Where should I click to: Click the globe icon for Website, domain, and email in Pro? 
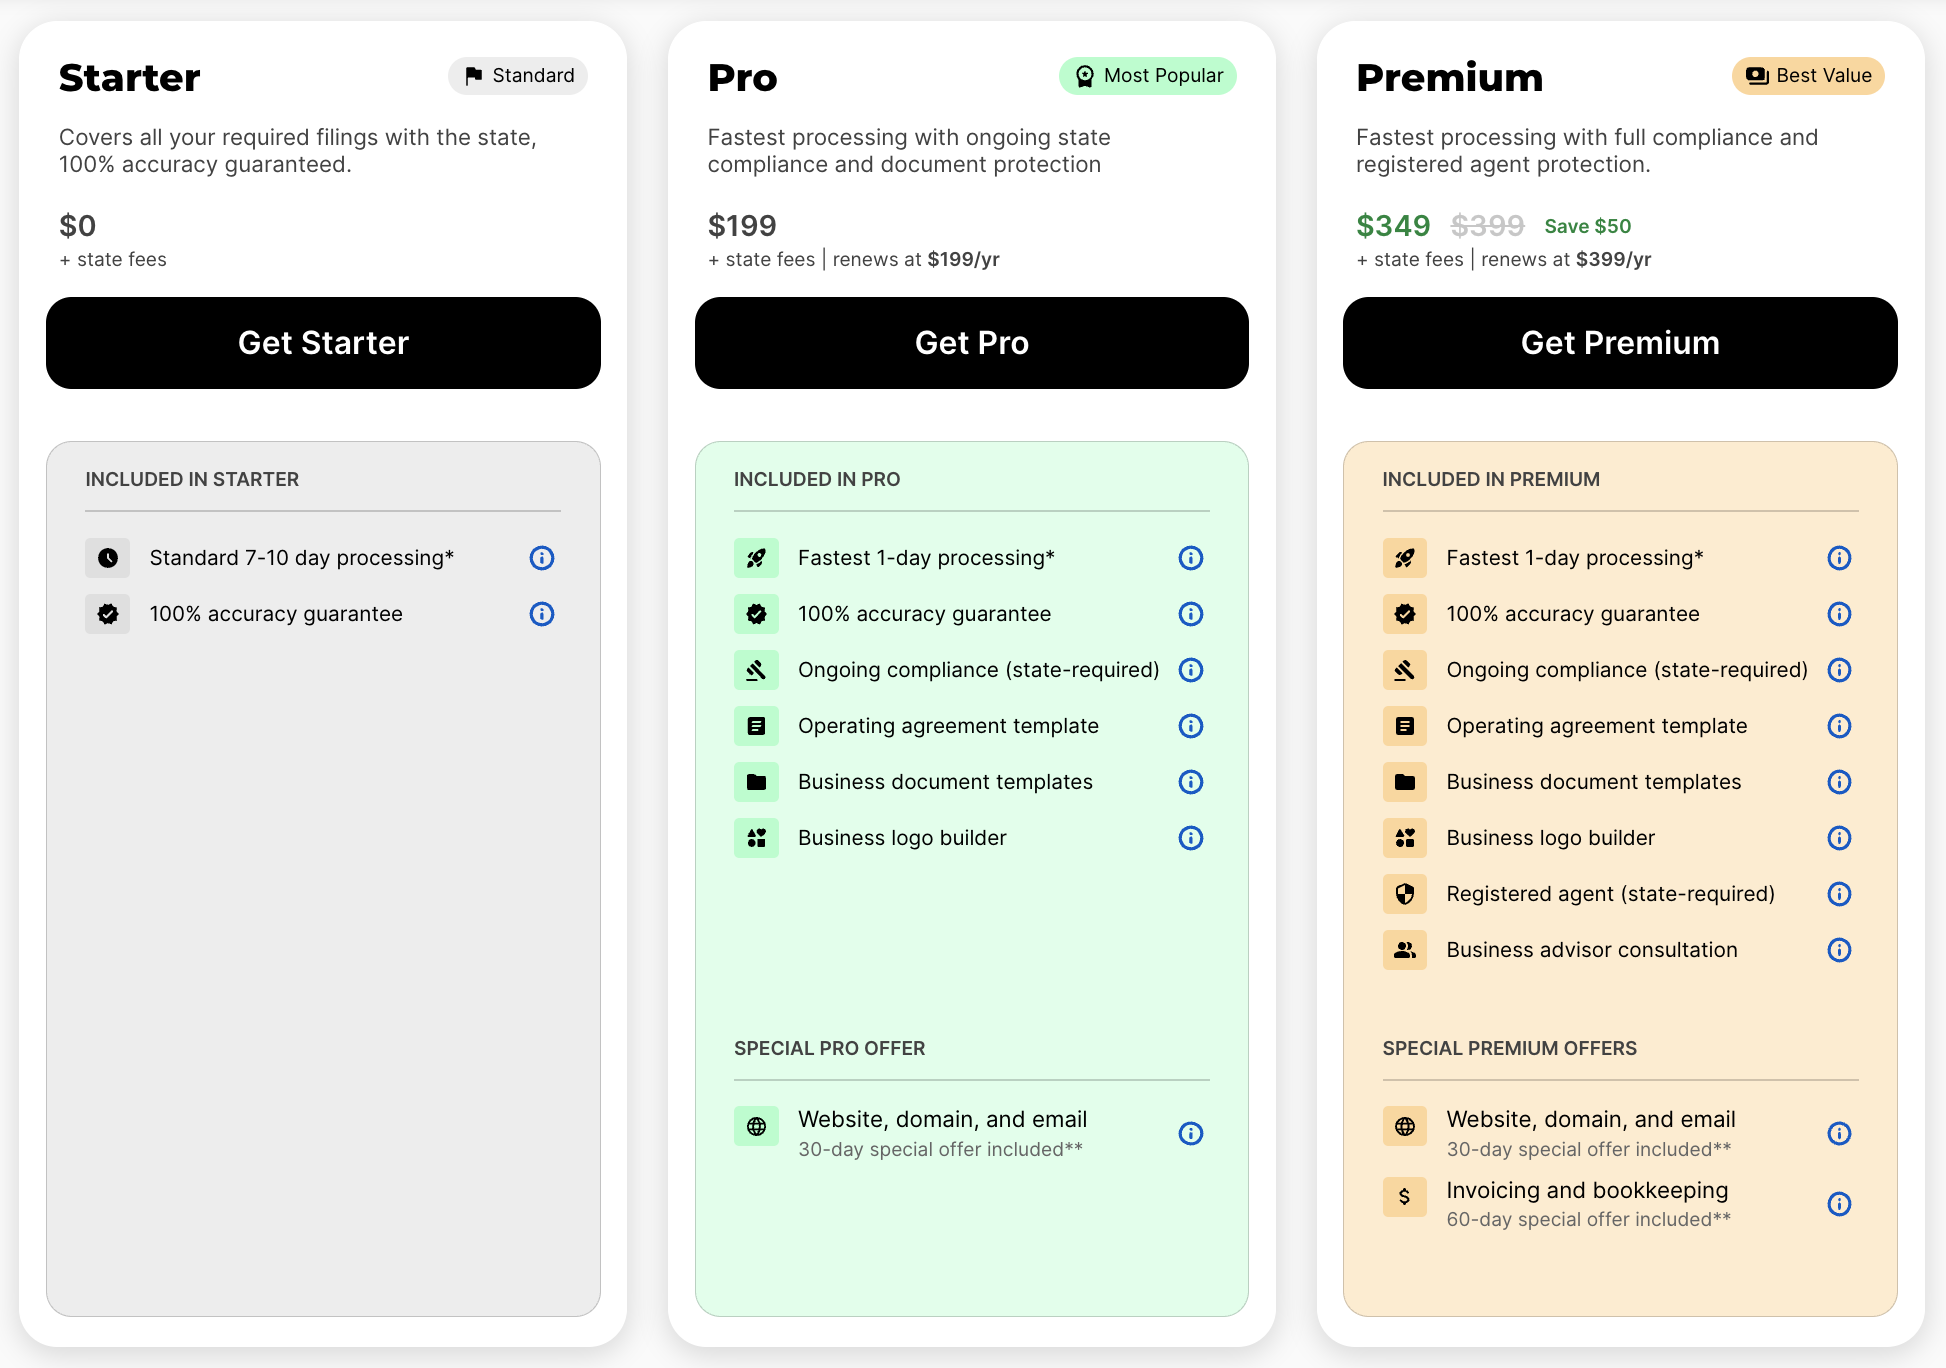point(757,1126)
